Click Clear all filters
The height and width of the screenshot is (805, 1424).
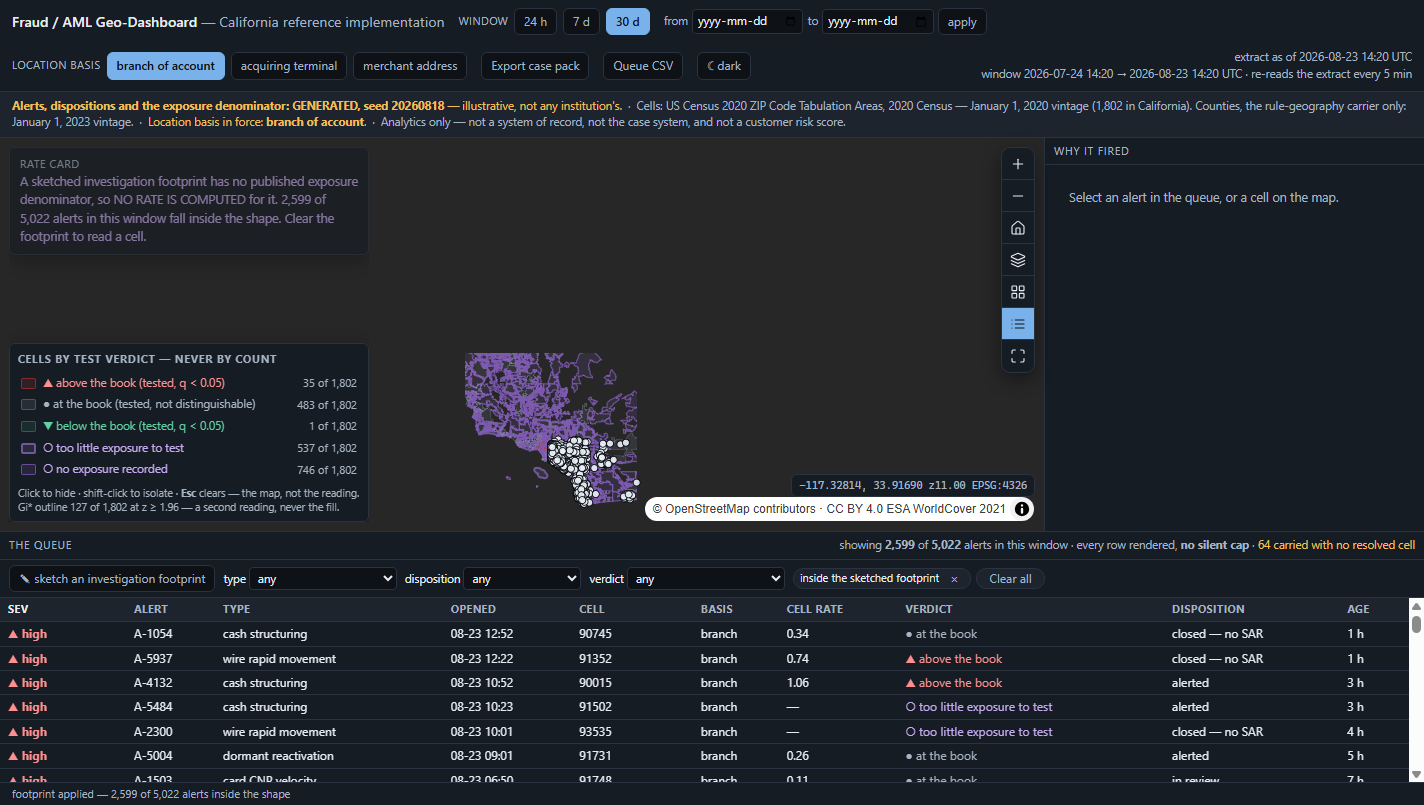point(1010,579)
